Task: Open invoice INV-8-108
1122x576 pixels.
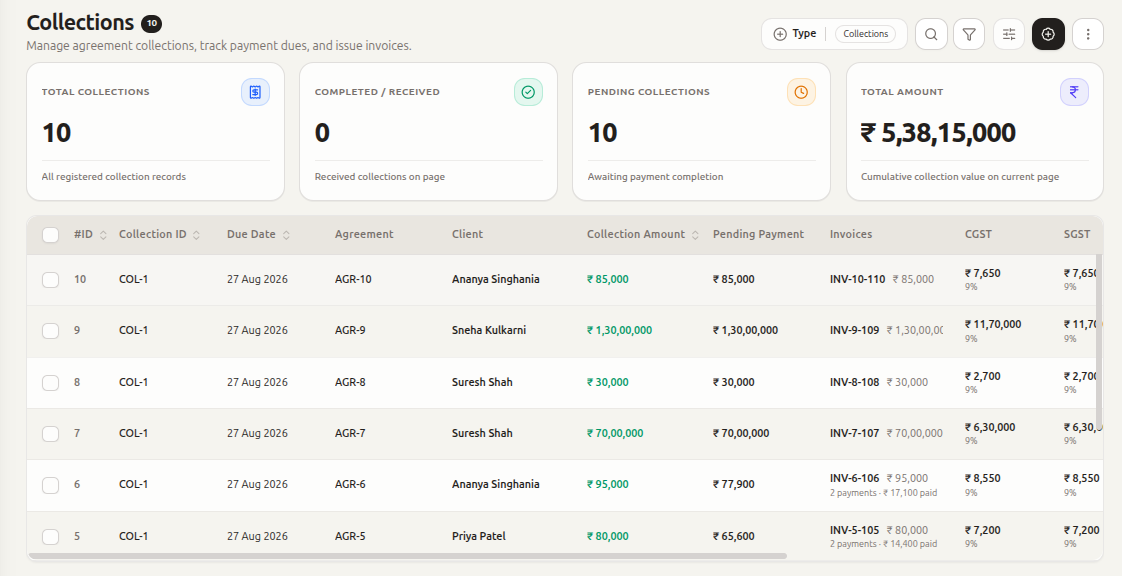Action: pyautogui.click(x=854, y=382)
